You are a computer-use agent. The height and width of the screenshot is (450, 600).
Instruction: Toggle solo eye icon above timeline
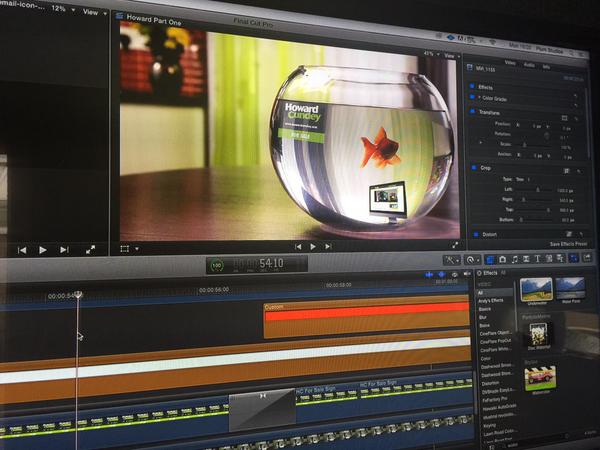454,274
